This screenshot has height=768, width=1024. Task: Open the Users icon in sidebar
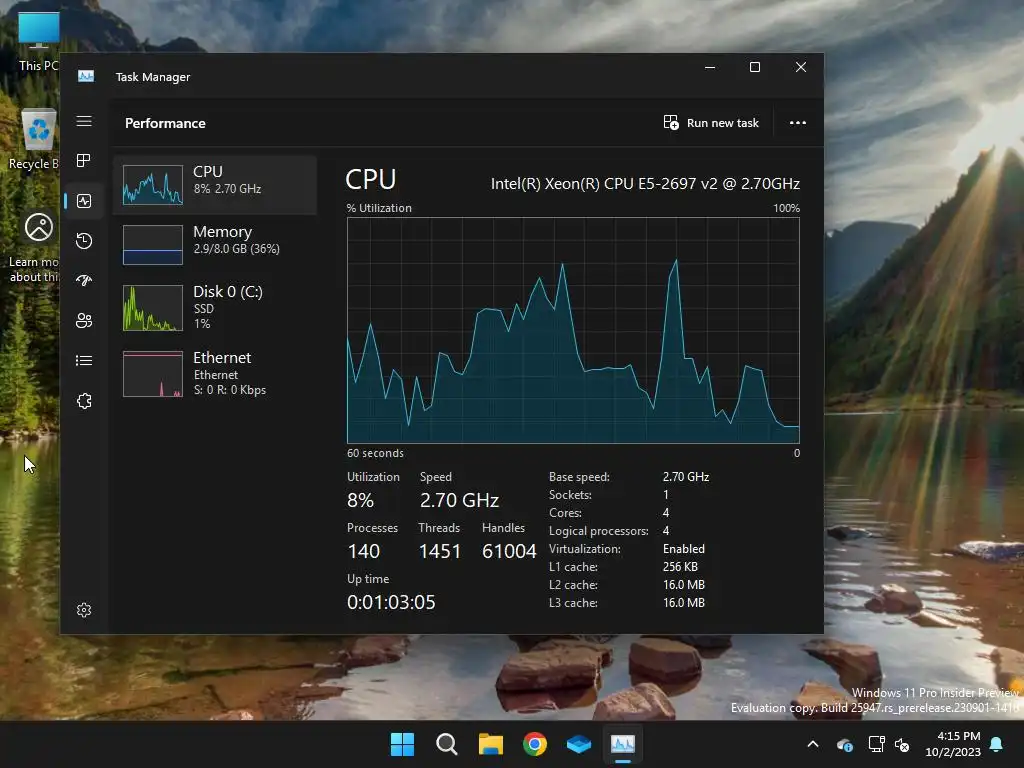click(x=84, y=321)
